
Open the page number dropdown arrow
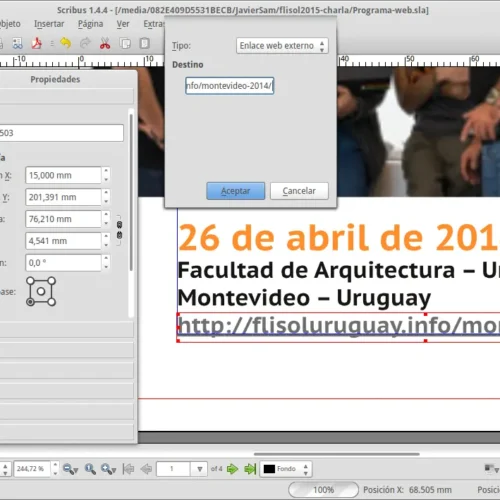[200, 469]
